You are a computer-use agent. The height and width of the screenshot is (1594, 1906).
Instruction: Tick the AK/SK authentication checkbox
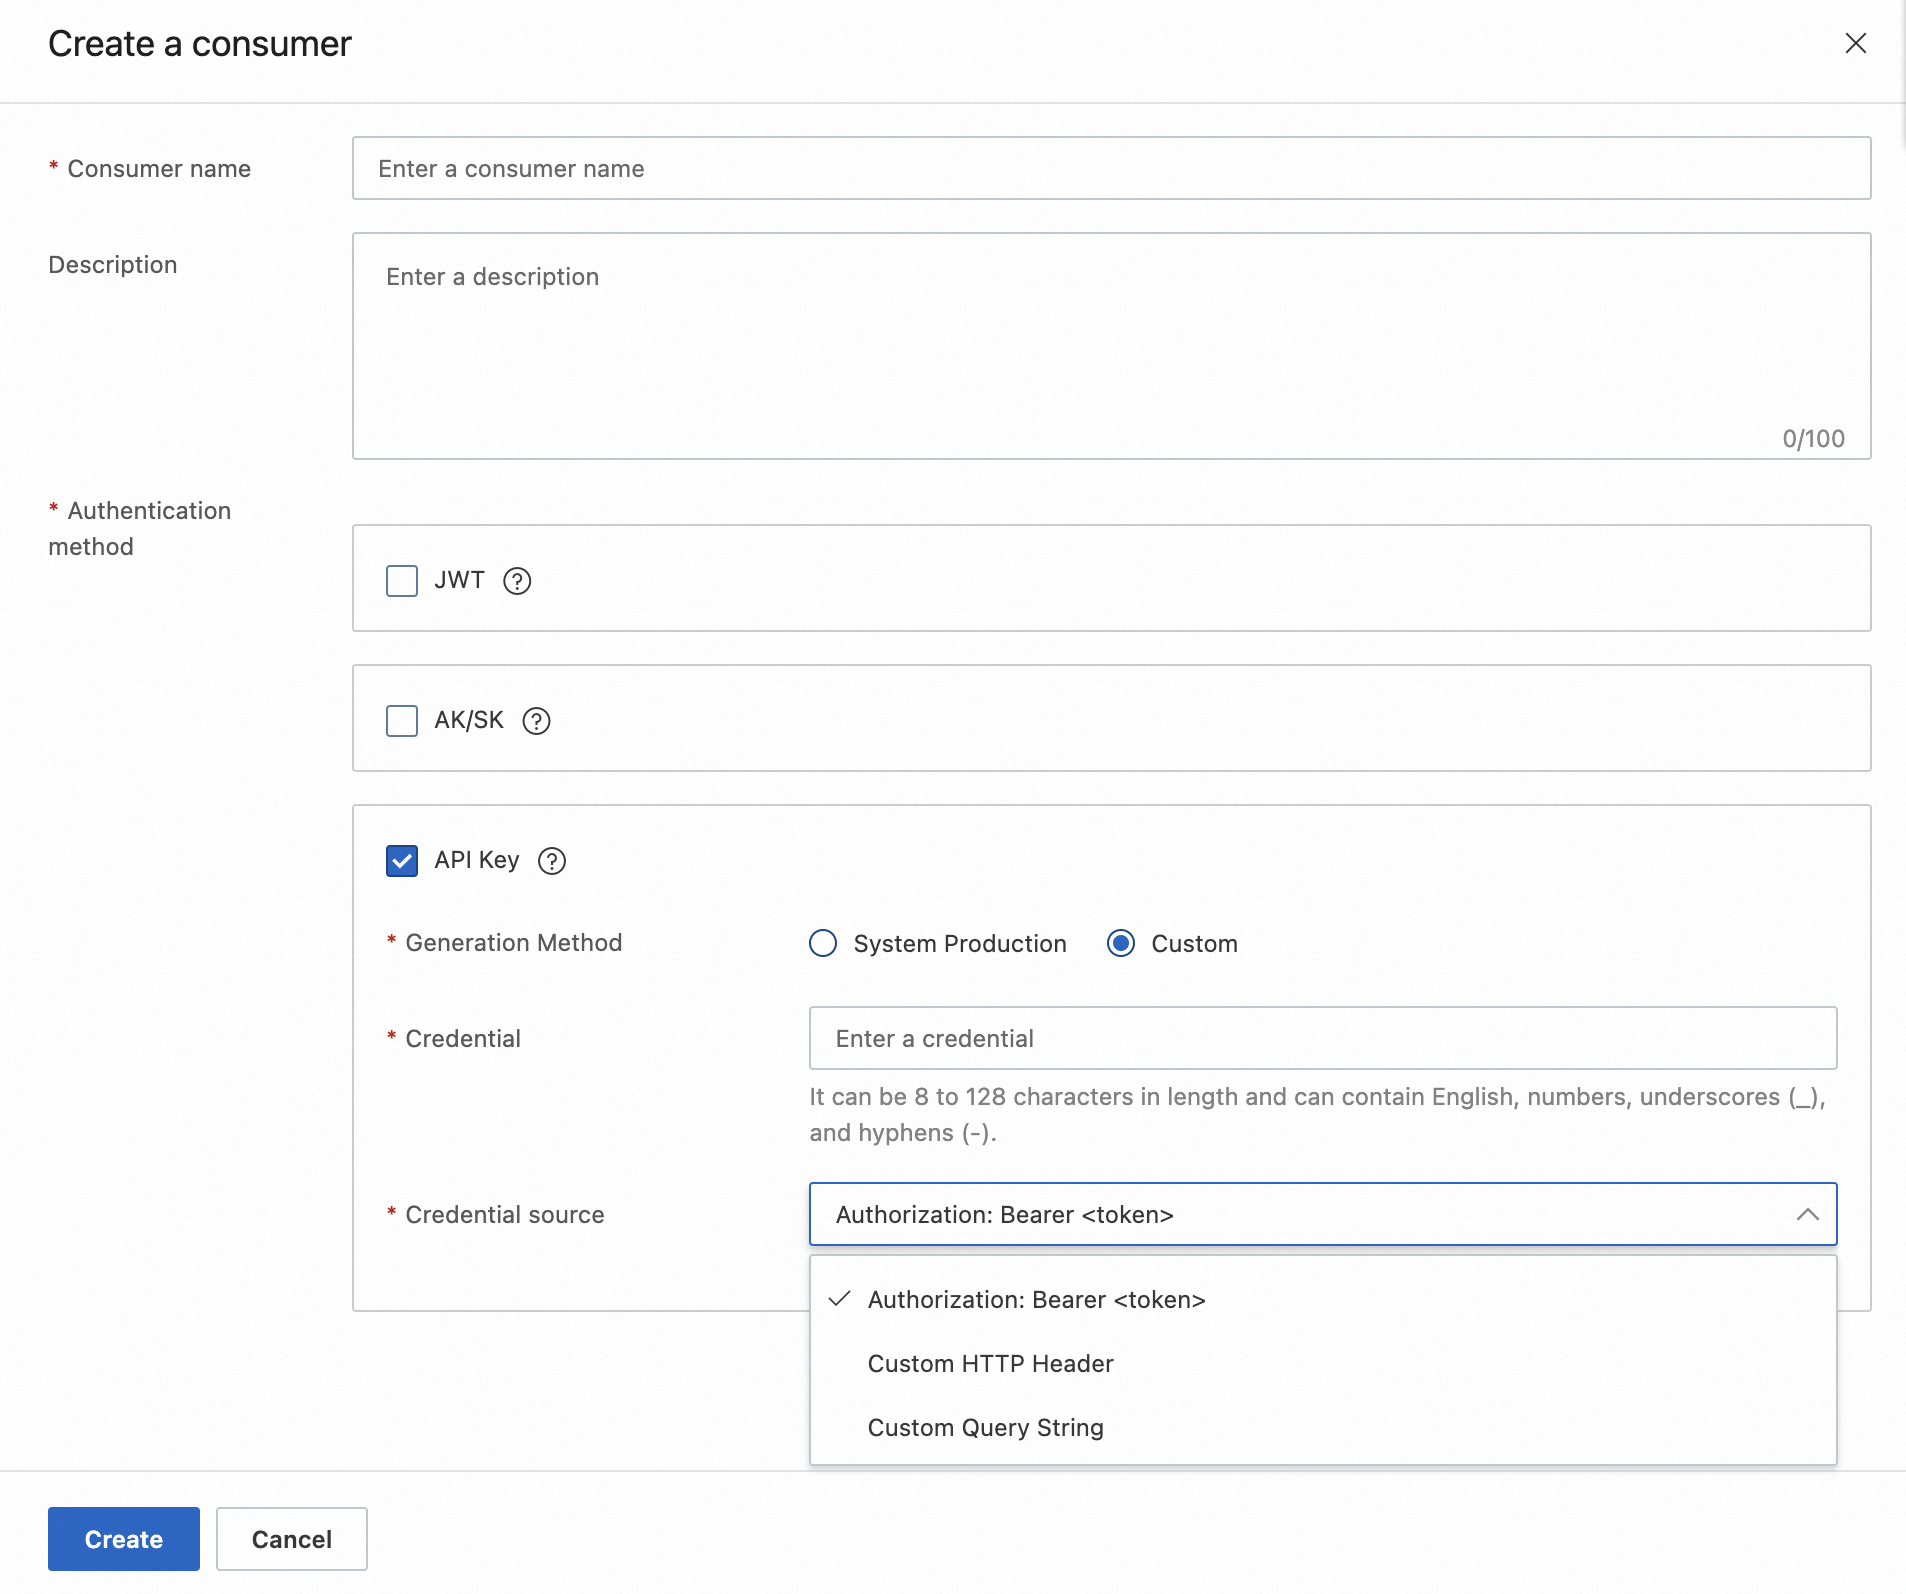(x=402, y=721)
